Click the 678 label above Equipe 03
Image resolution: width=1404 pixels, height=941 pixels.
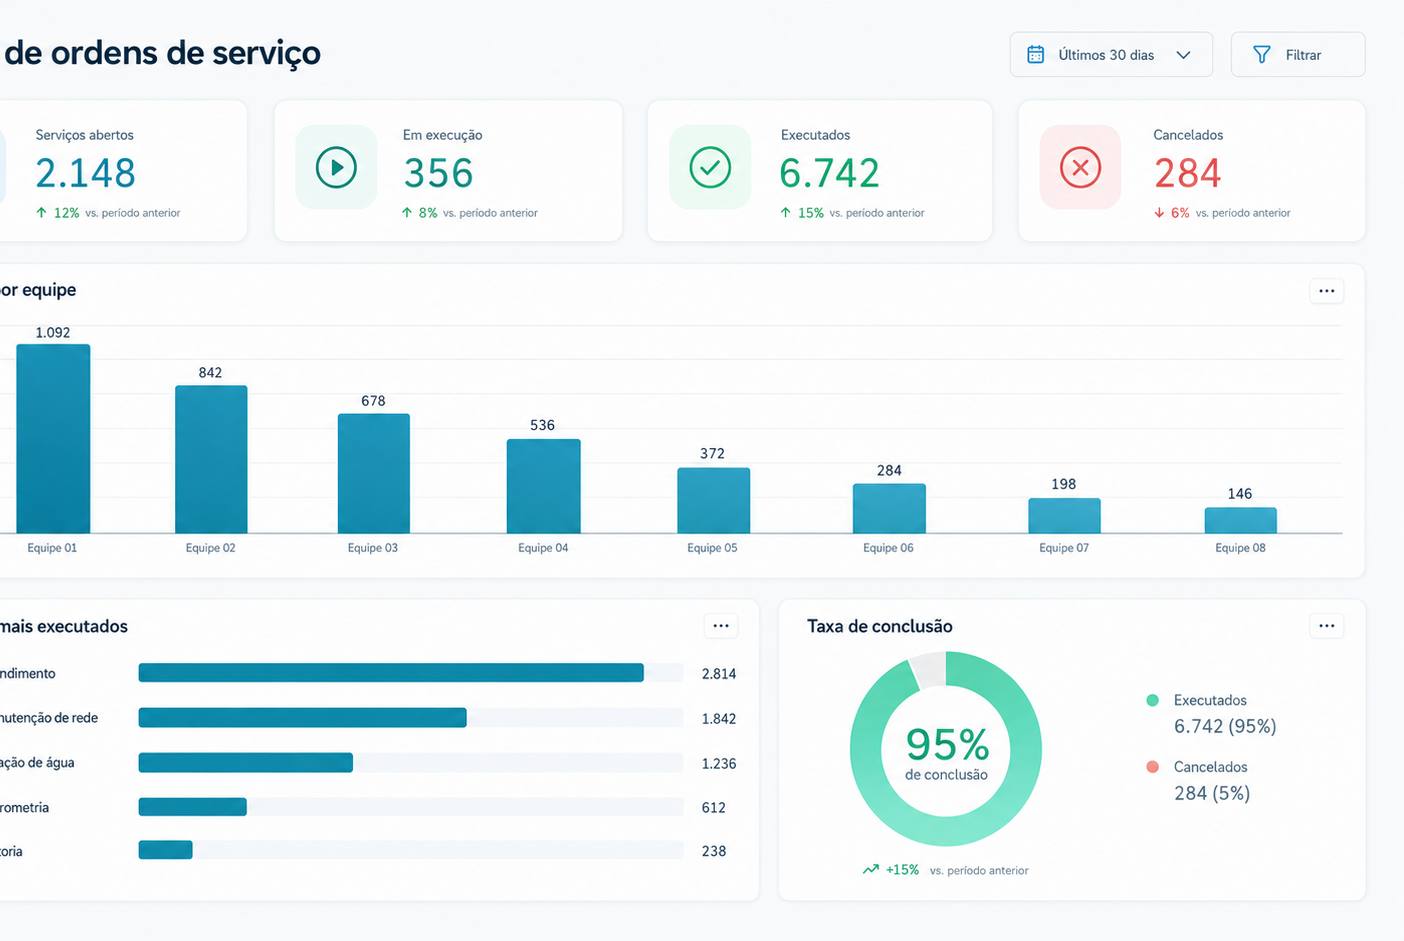(x=373, y=401)
